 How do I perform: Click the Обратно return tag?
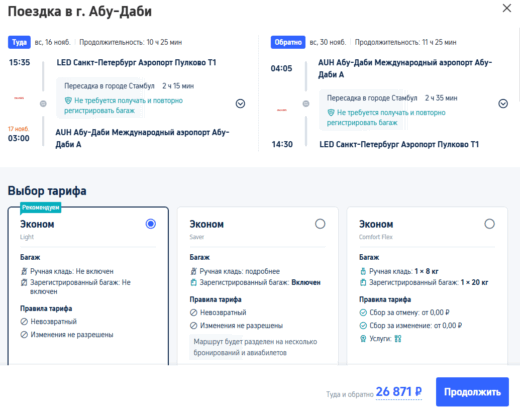288,42
